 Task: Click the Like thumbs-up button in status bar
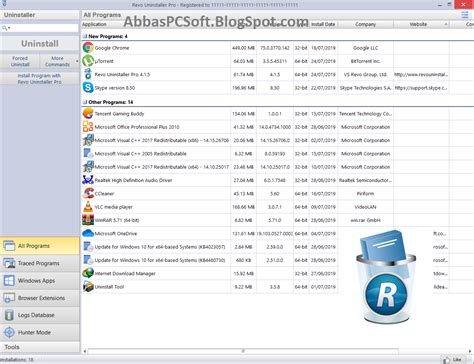[453, 360]
